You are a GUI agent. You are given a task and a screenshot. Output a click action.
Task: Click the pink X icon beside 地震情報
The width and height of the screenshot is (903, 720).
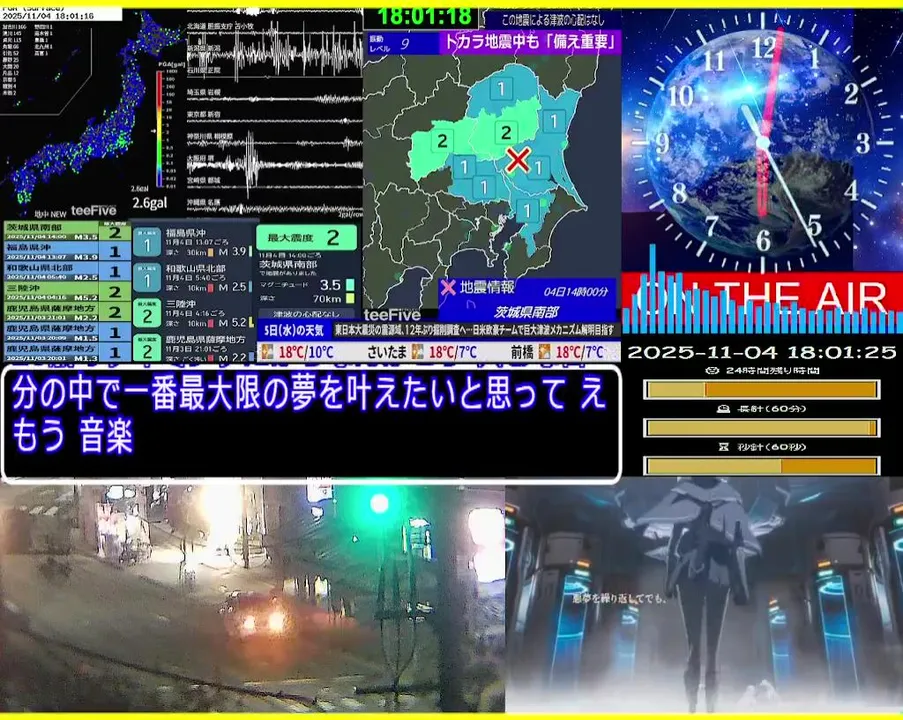coord(447,287)
